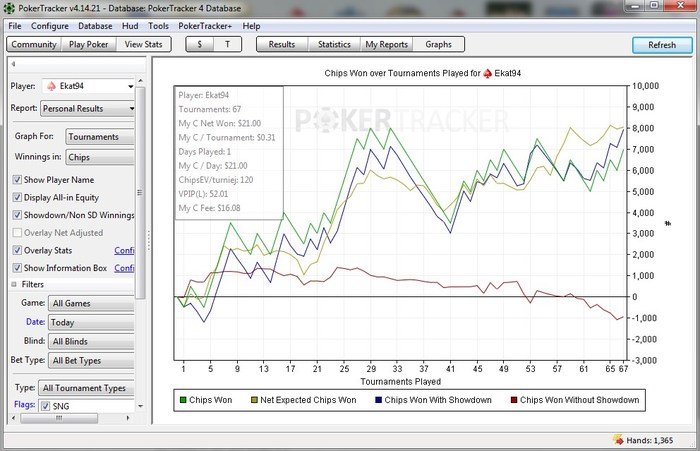The image size is (700, 451).
Task: Collapse the Filters section expander
Action: point(14,284)
